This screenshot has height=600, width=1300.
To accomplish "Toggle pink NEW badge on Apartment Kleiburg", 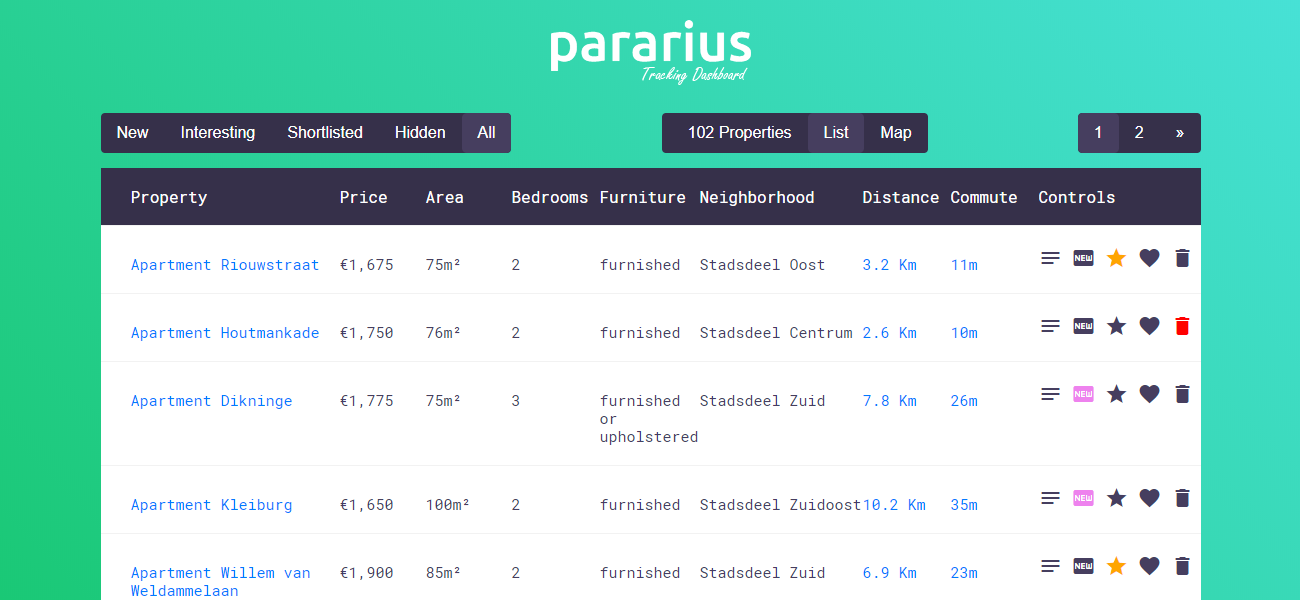I will coord(1083,498).
